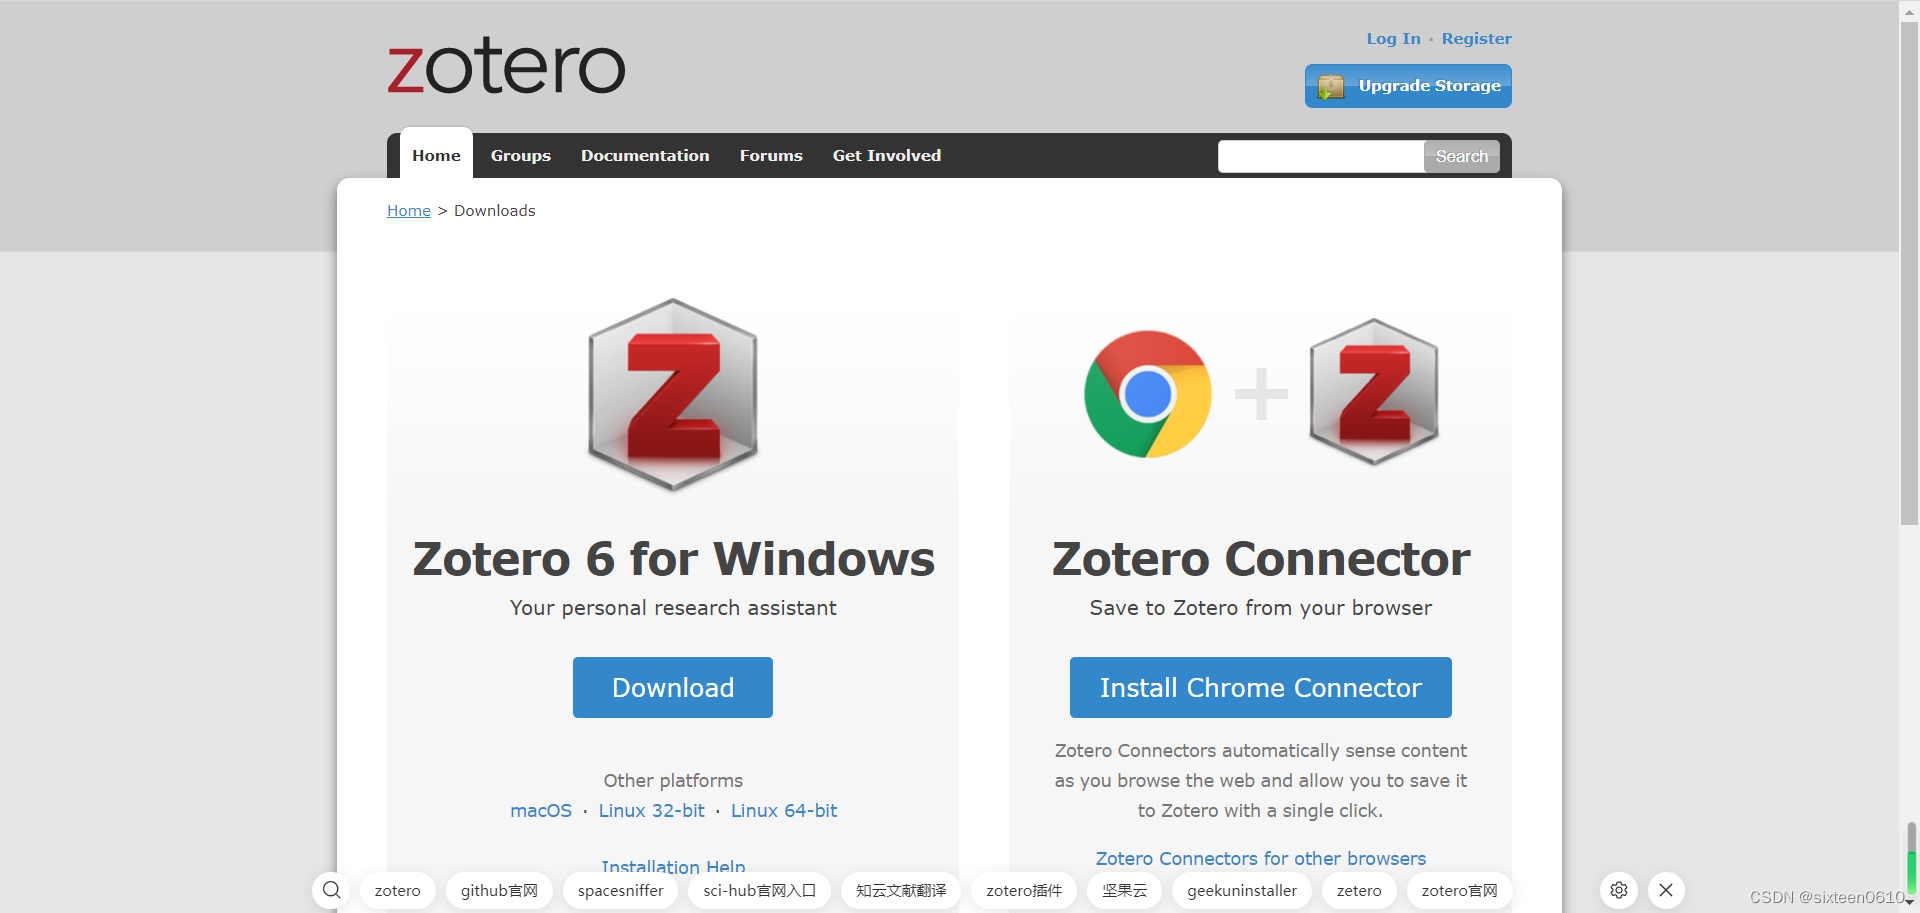1920x913 pixels.
Task: Click the Log In link
Action: (x=1393, y=38)
